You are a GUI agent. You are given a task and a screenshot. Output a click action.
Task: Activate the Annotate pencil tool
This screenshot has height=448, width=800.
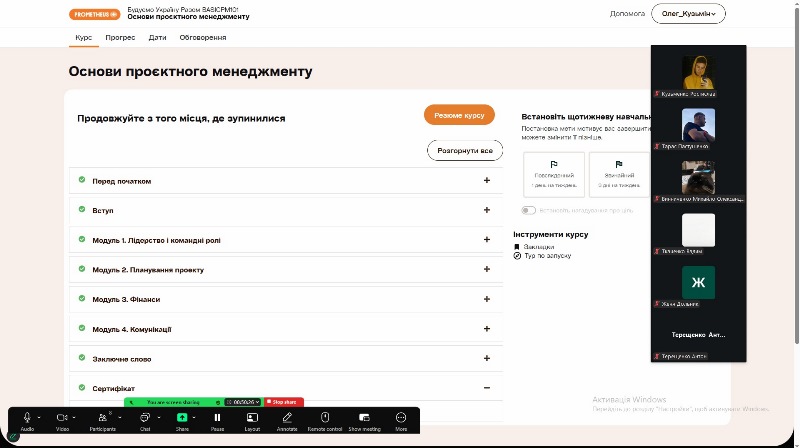coord(287,417)
